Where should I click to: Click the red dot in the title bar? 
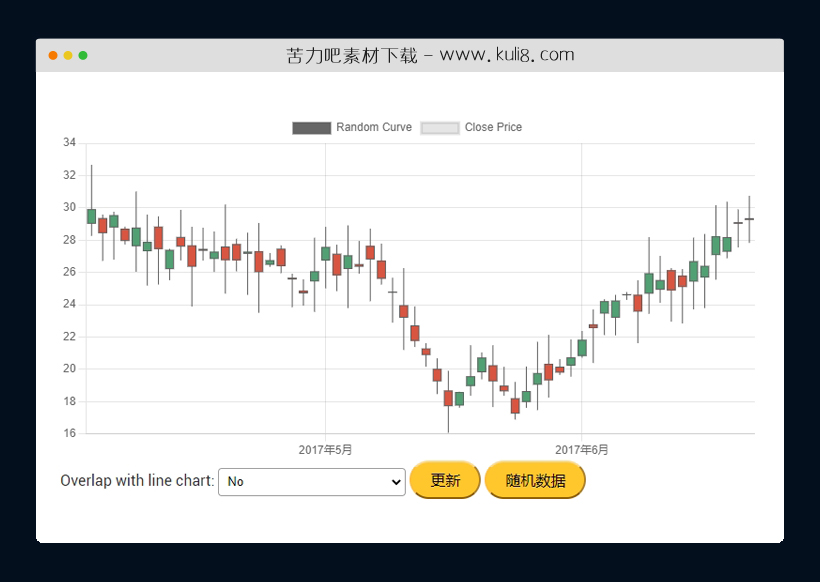[x=53, y=55]
